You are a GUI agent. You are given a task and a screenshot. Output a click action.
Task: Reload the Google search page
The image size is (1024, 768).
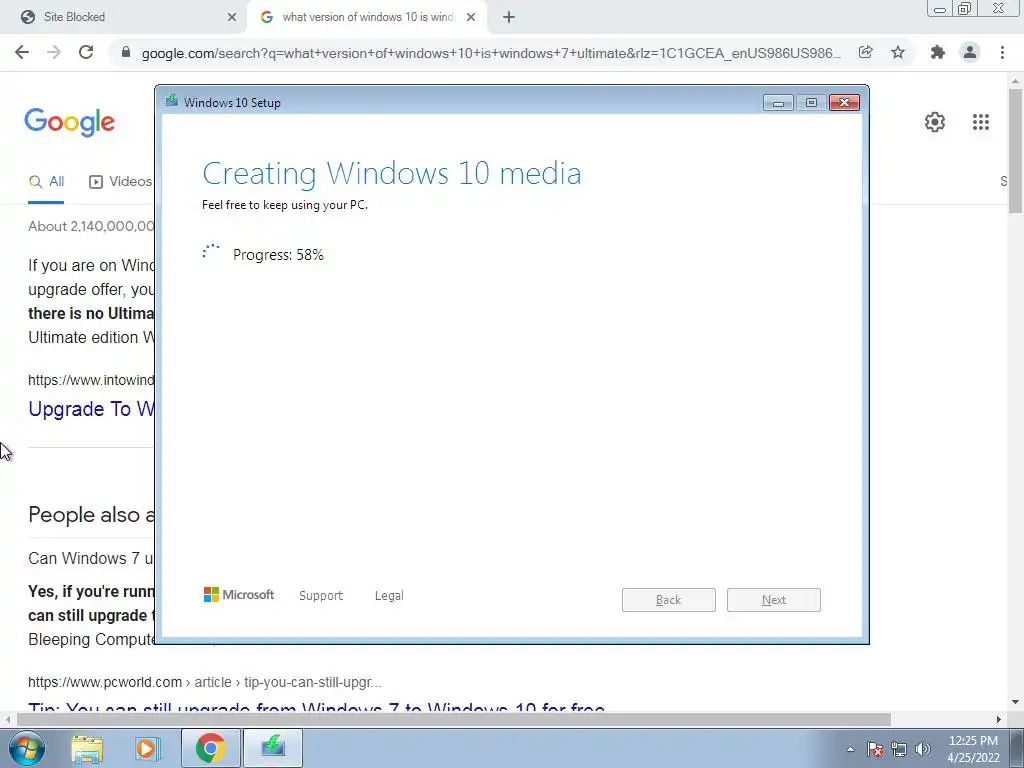click(86, 52)
